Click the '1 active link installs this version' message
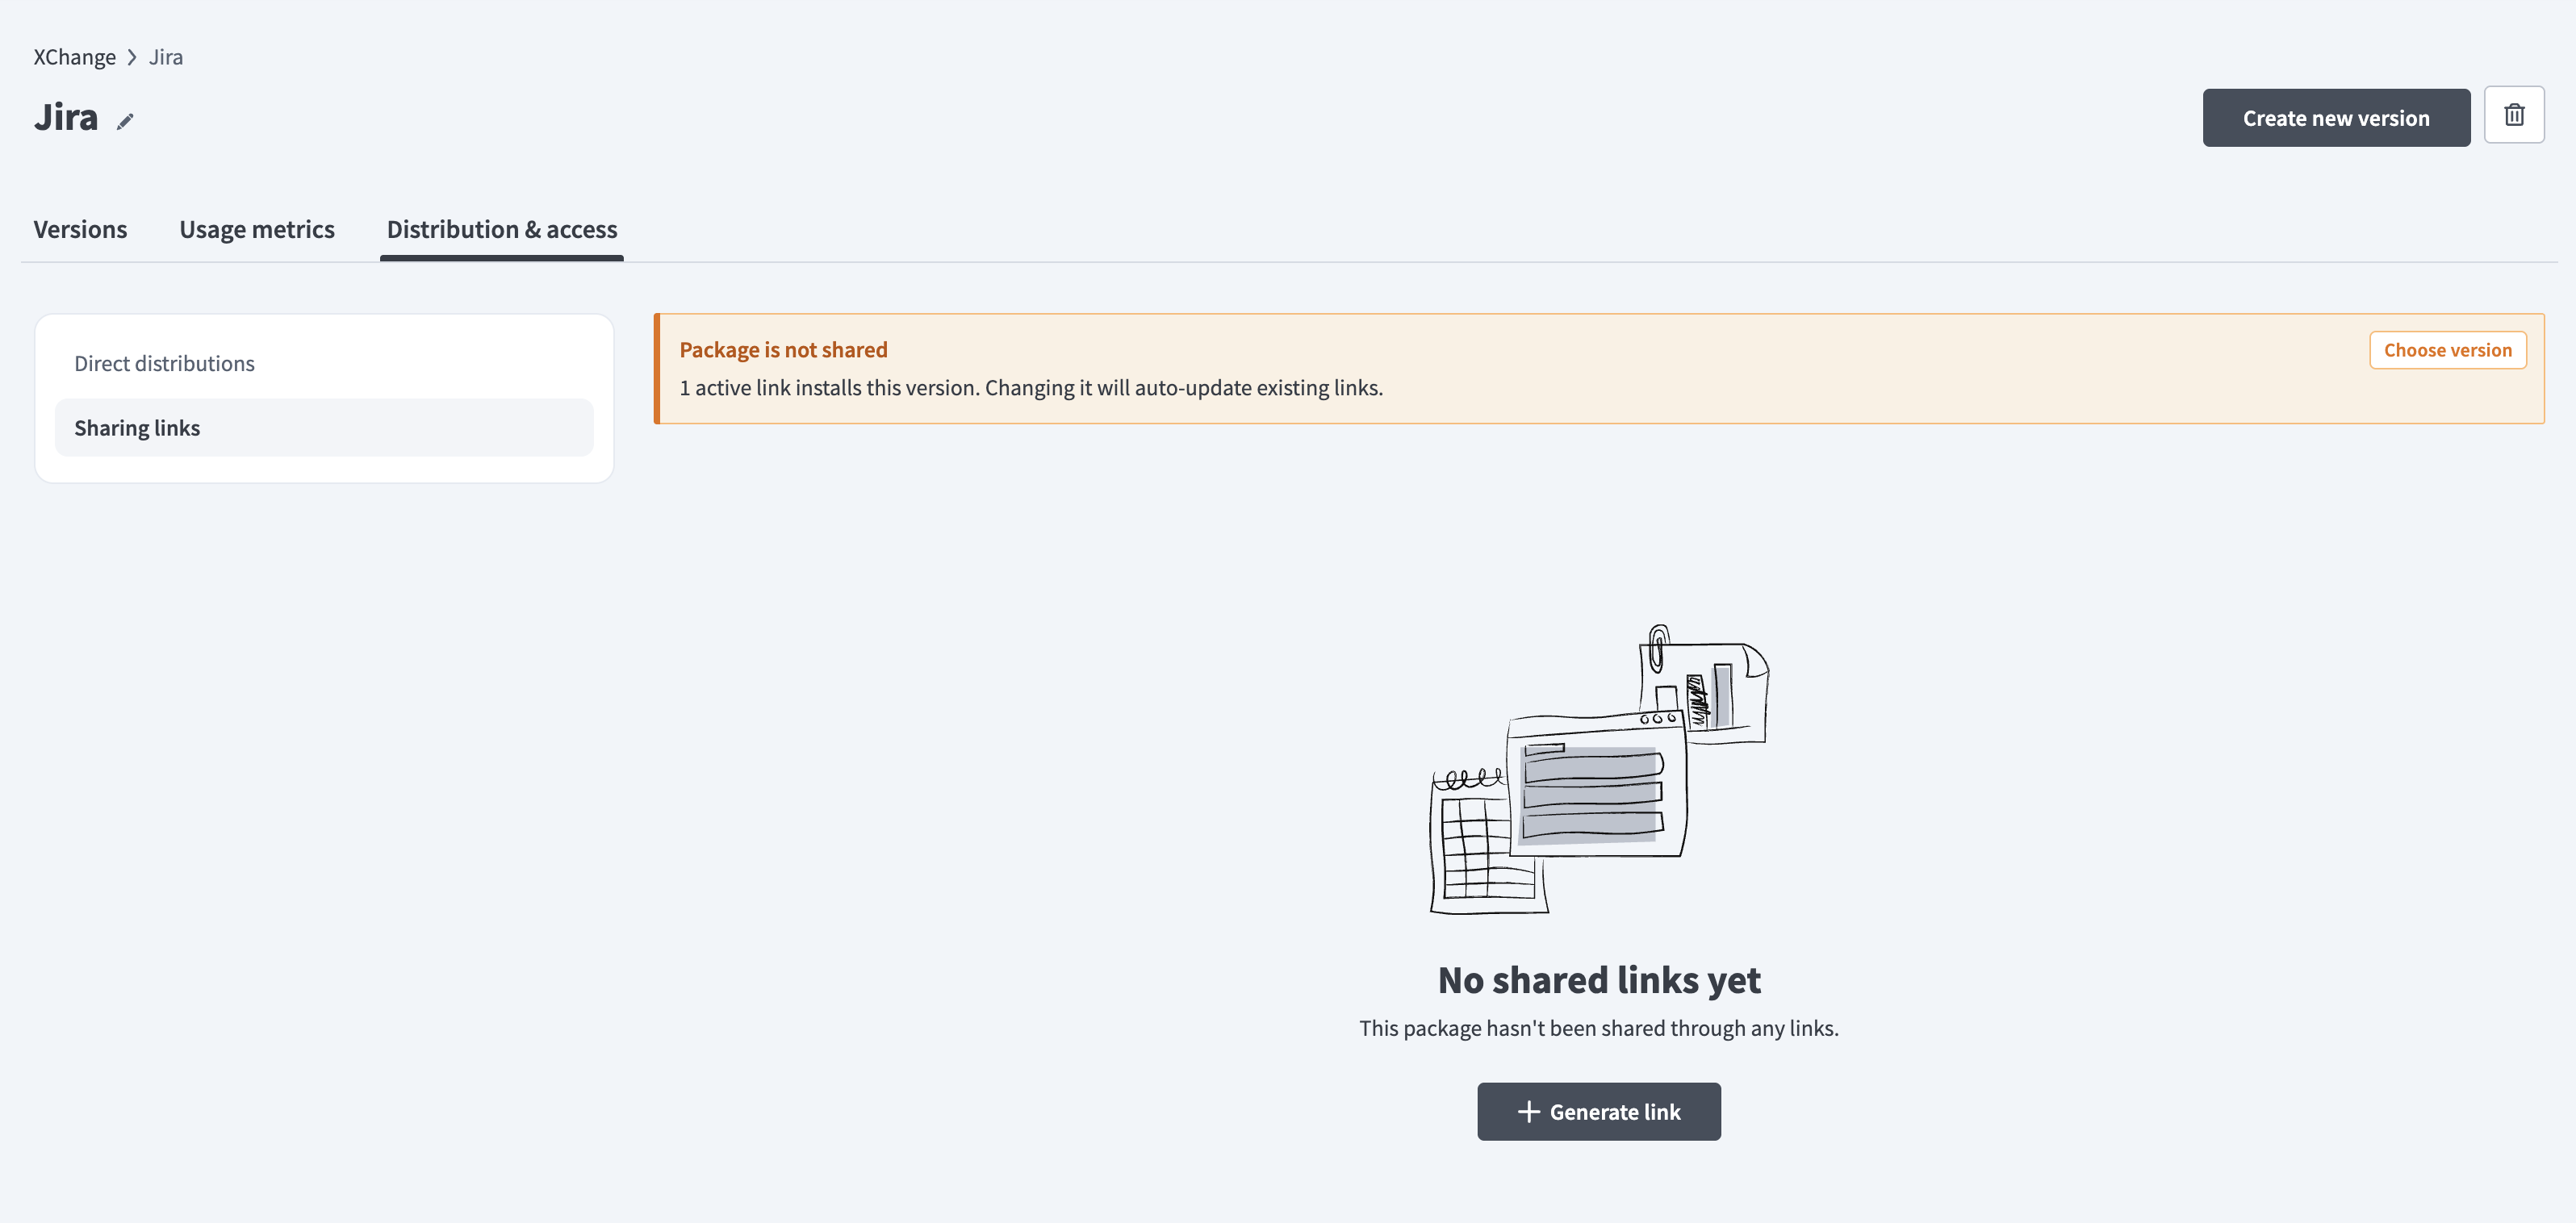Screen dimensions: 2576x1223 [x=1031, y=387]
